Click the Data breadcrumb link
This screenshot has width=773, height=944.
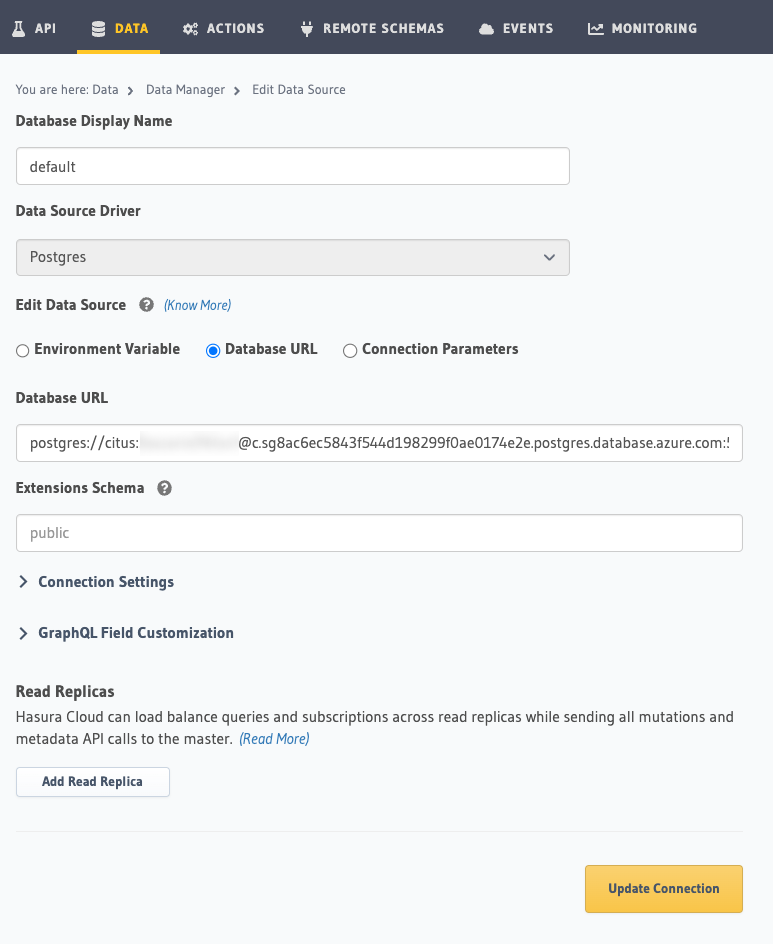pyautogui.click(x=105, y=89)
